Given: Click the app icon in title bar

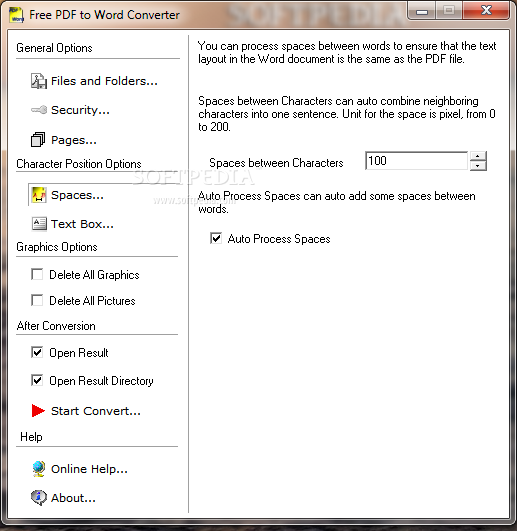Looking at the screenshot, I should (16, 15).
